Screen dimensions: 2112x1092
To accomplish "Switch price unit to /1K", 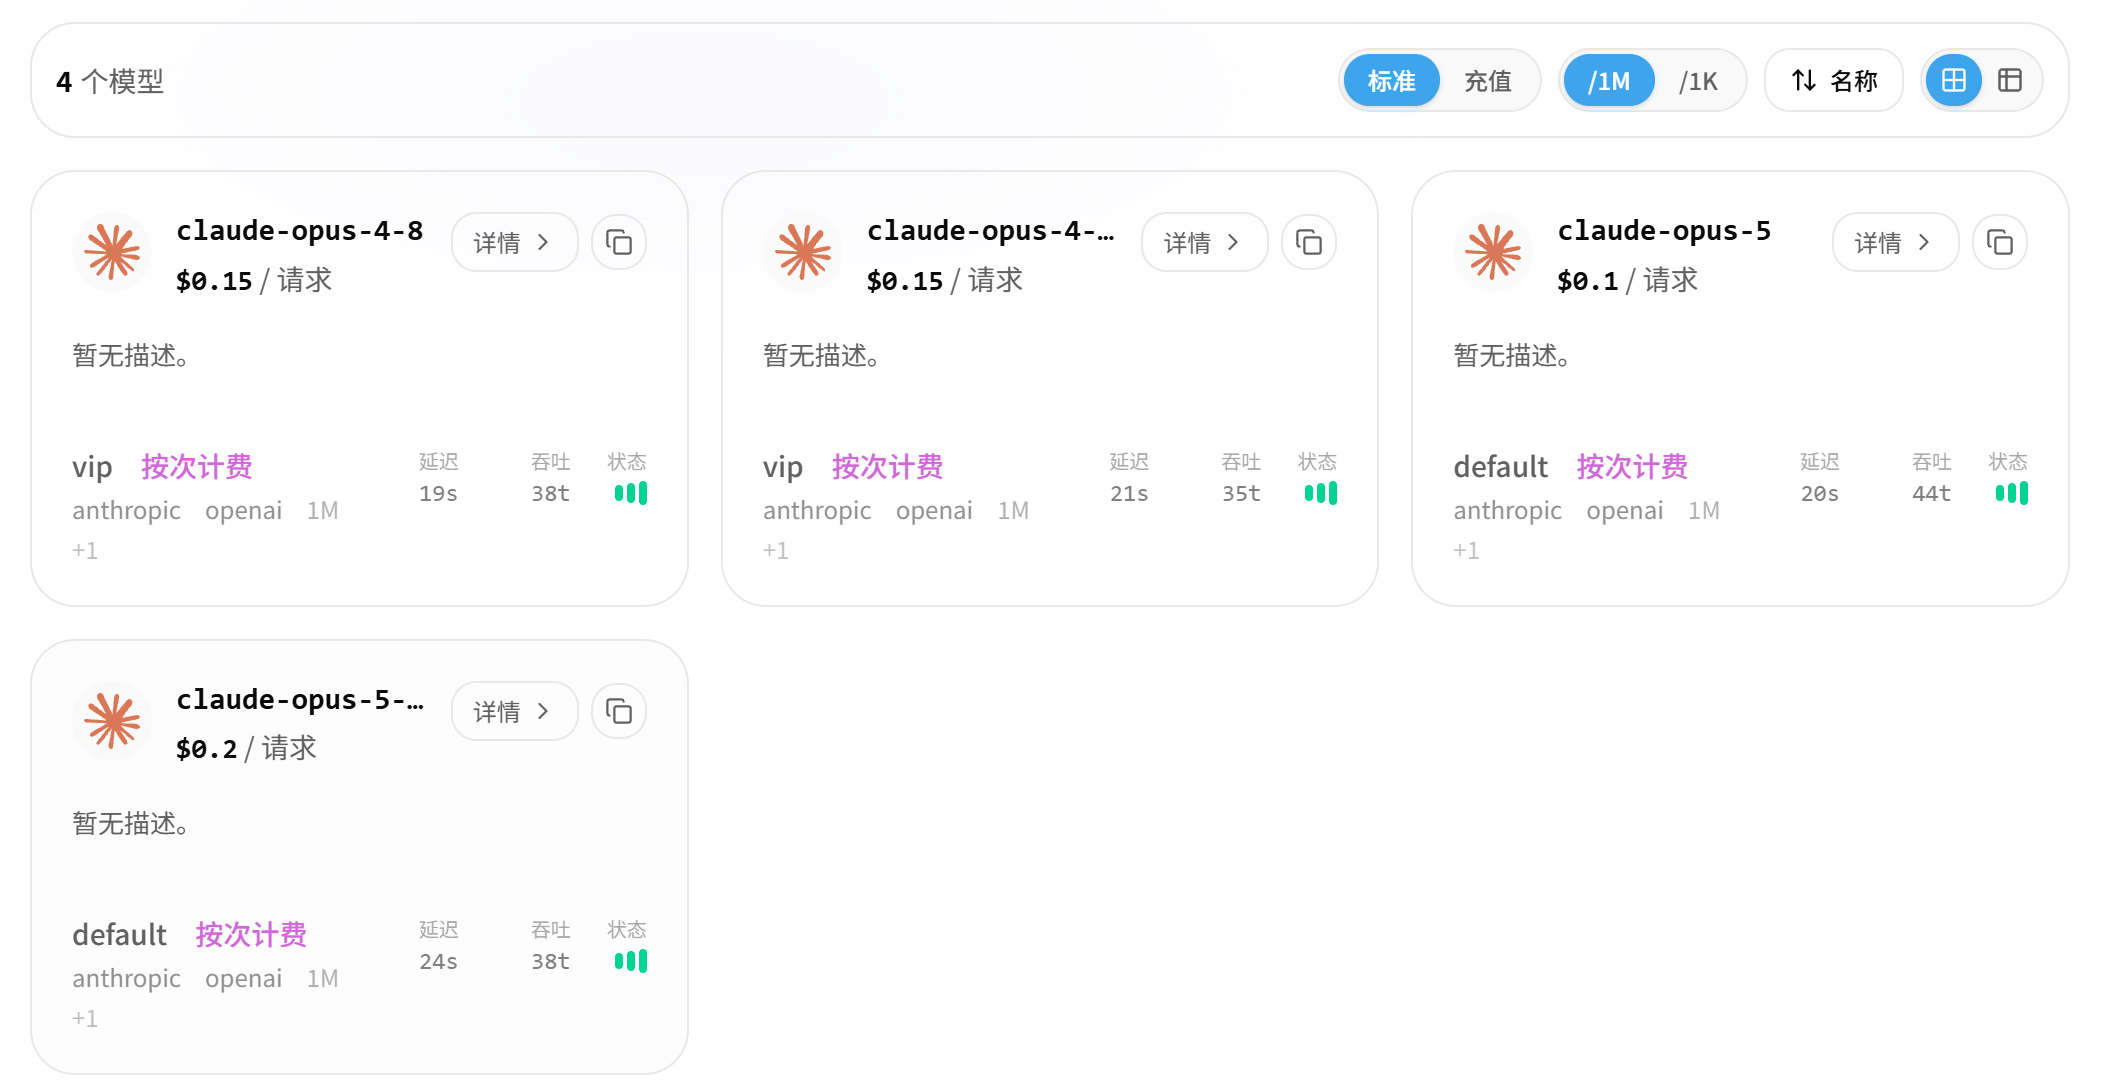I will (1698, 80).
